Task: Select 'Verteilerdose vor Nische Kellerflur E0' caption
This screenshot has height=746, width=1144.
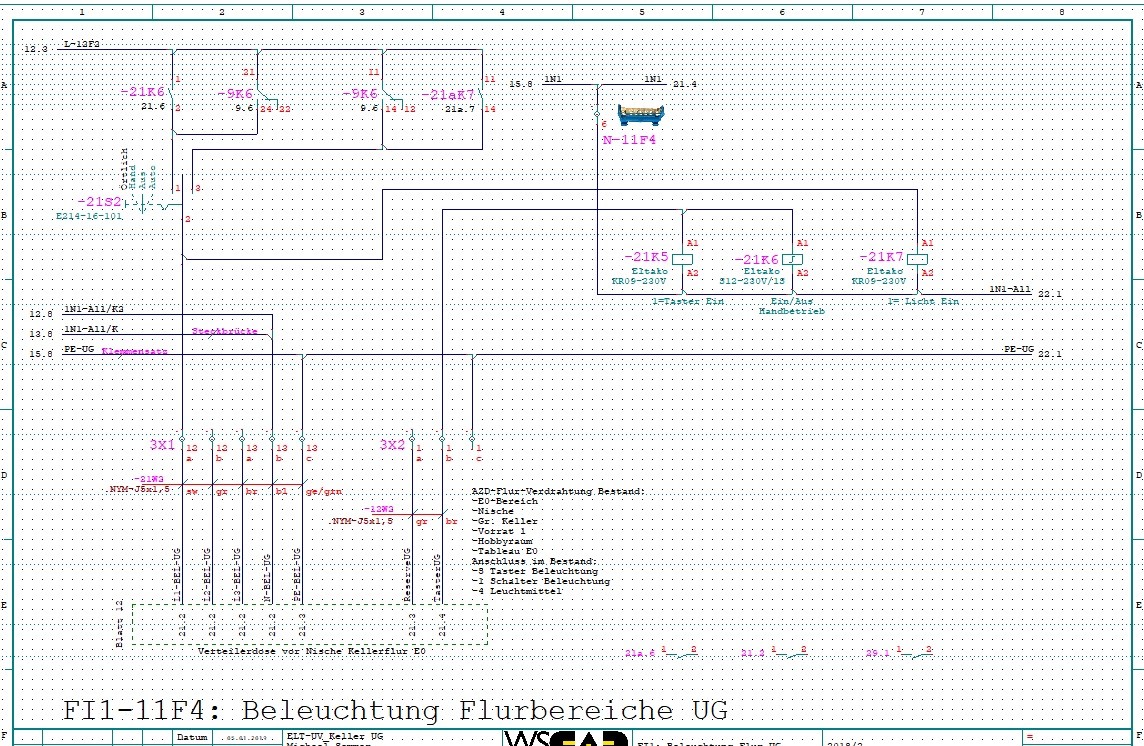Action: (312, 650)
